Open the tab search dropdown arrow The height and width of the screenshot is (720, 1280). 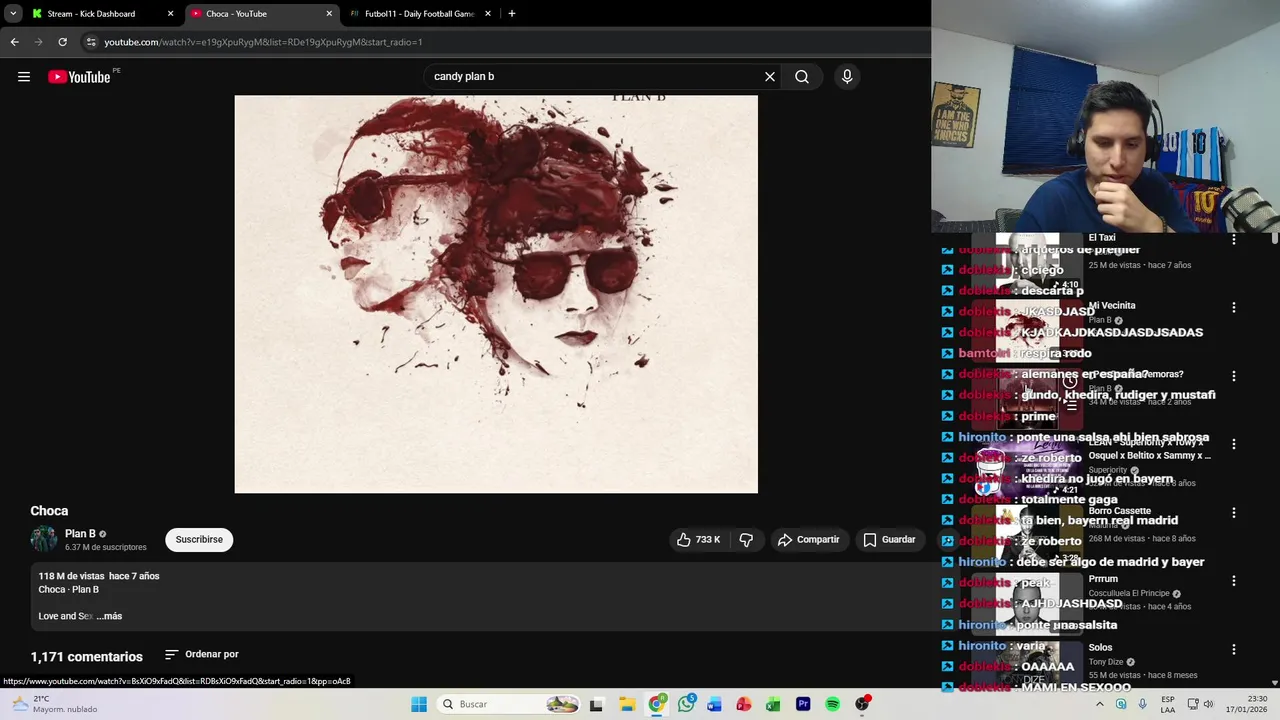point(13,14)
